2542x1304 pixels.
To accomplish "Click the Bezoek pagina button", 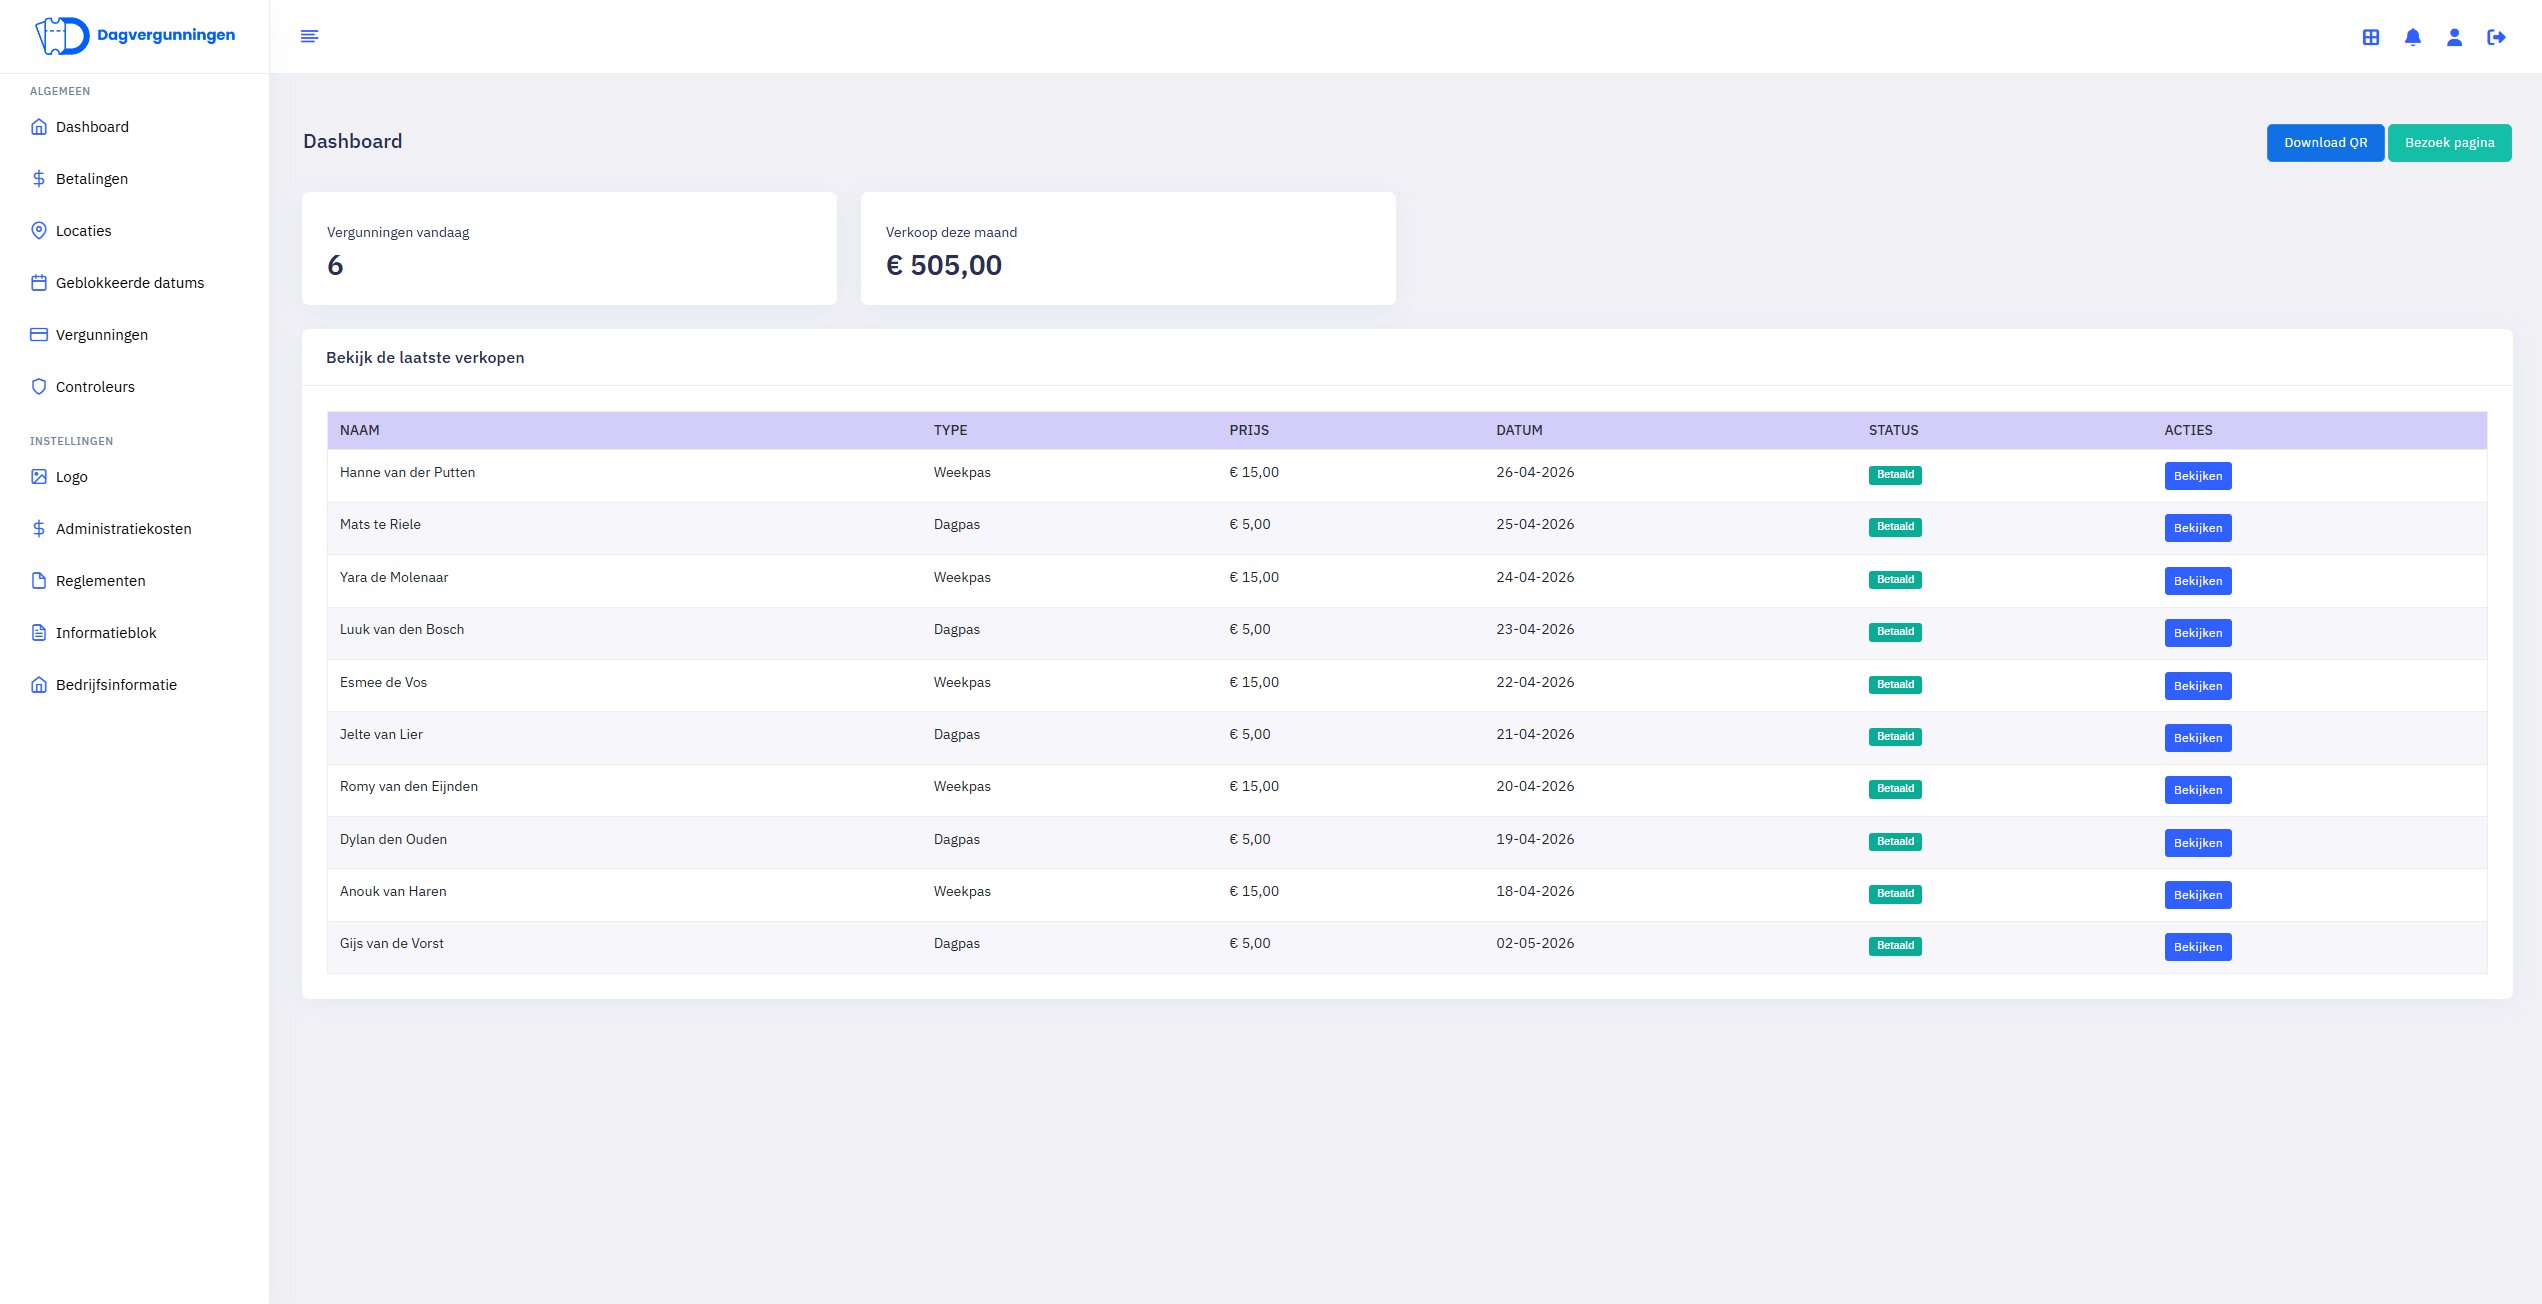I will (2449, 143).
